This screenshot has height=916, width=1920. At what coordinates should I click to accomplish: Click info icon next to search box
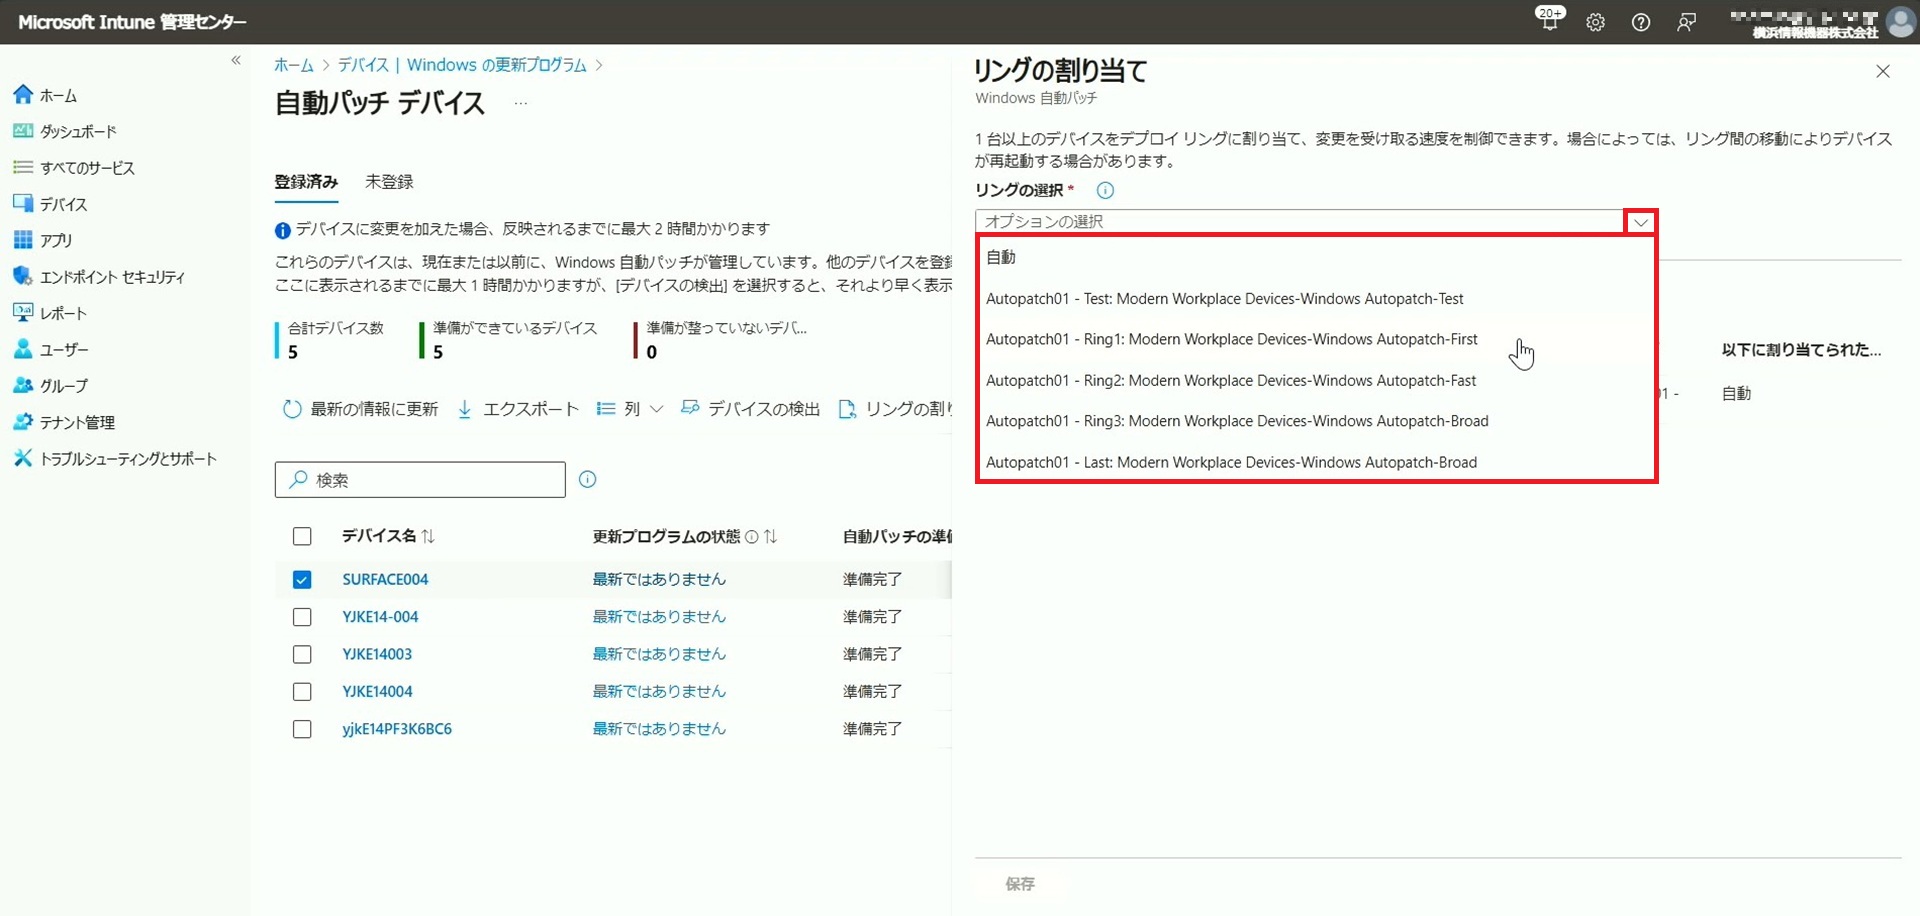click(x=588, y=479)
